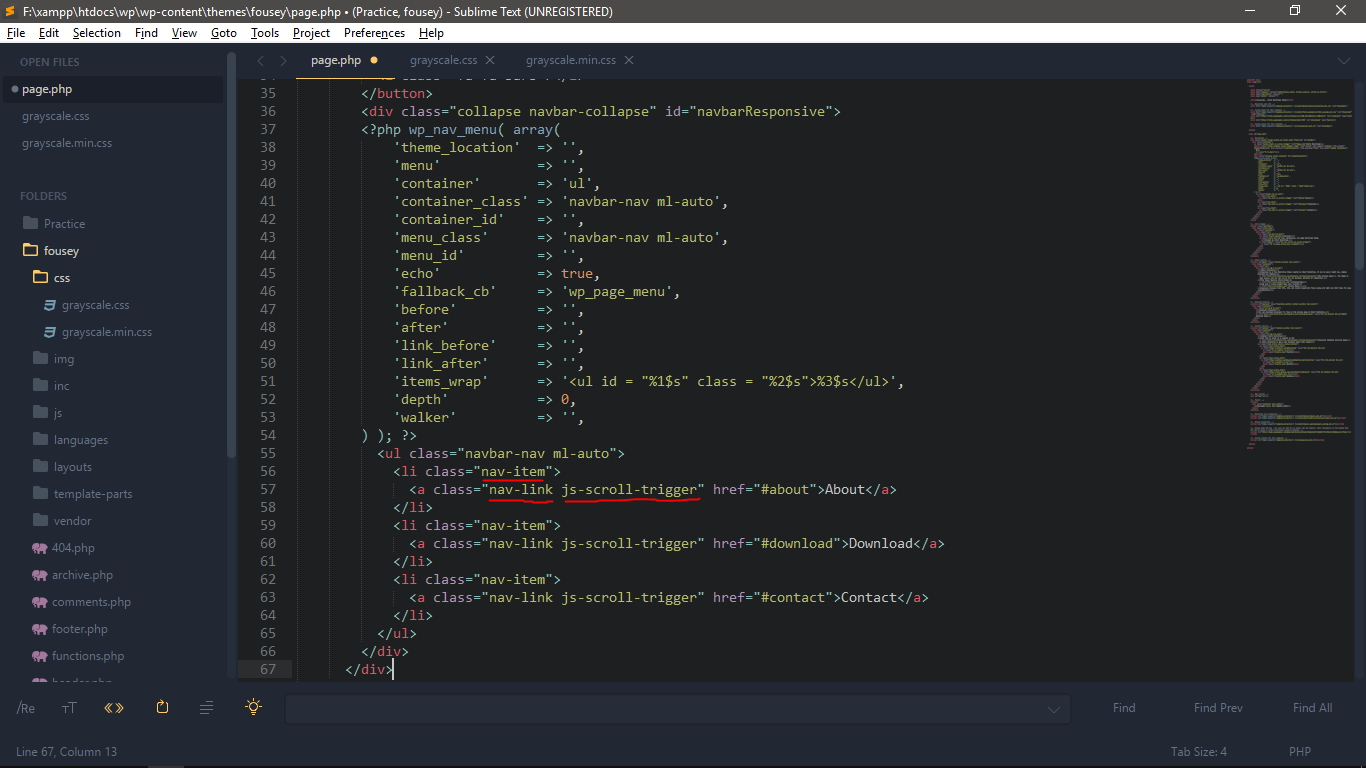Open the File menu
This screenshot has height=768, width=1366.
16,33
